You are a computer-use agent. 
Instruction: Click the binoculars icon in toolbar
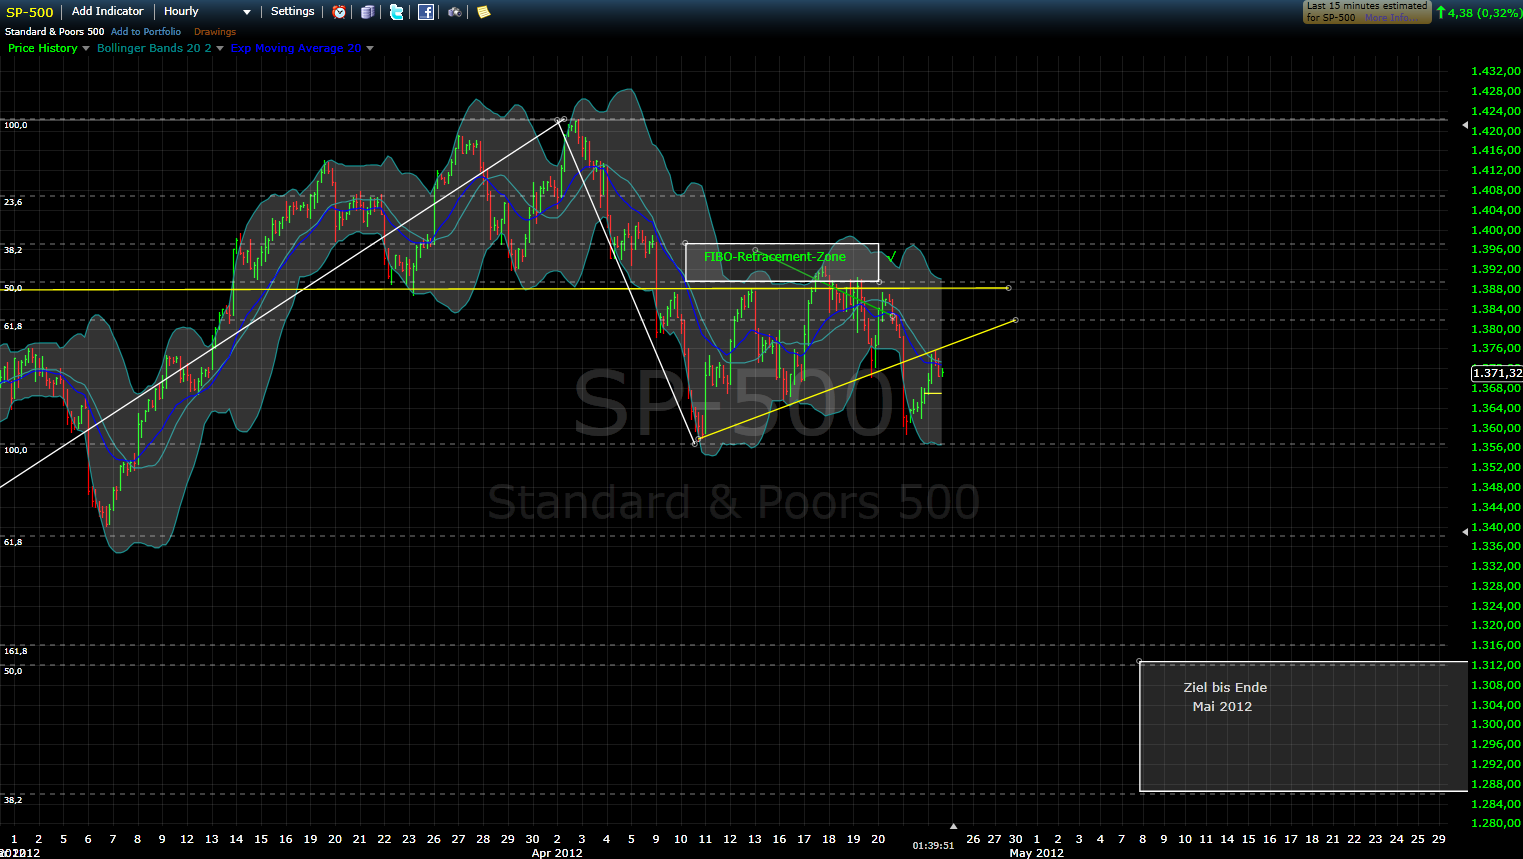[455, 12]
